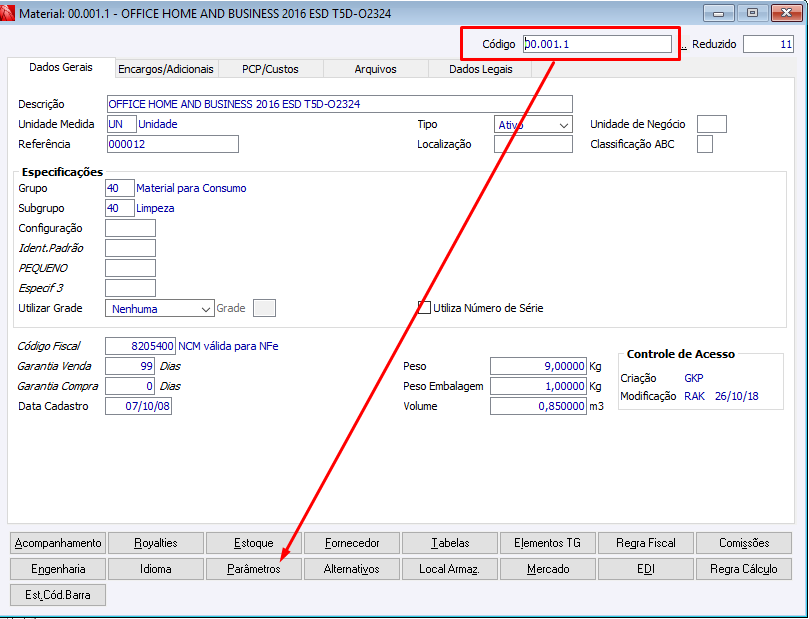The width and height of the screenshot is (809, 619).
Task: Click the Elementos TG button
Action: coord(548,543)
